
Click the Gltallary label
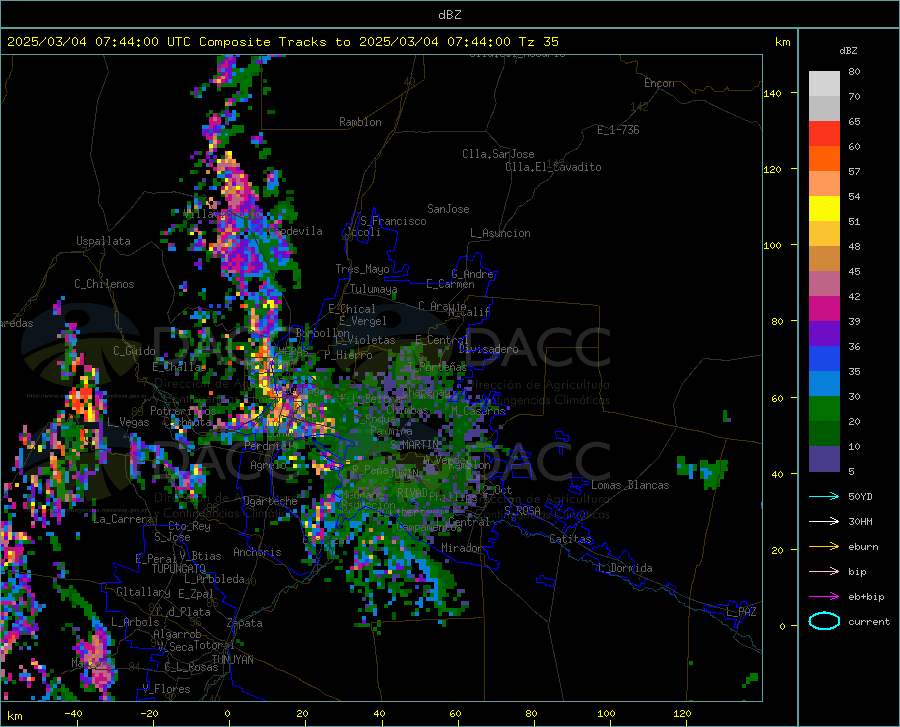click(x=143, y=592)
